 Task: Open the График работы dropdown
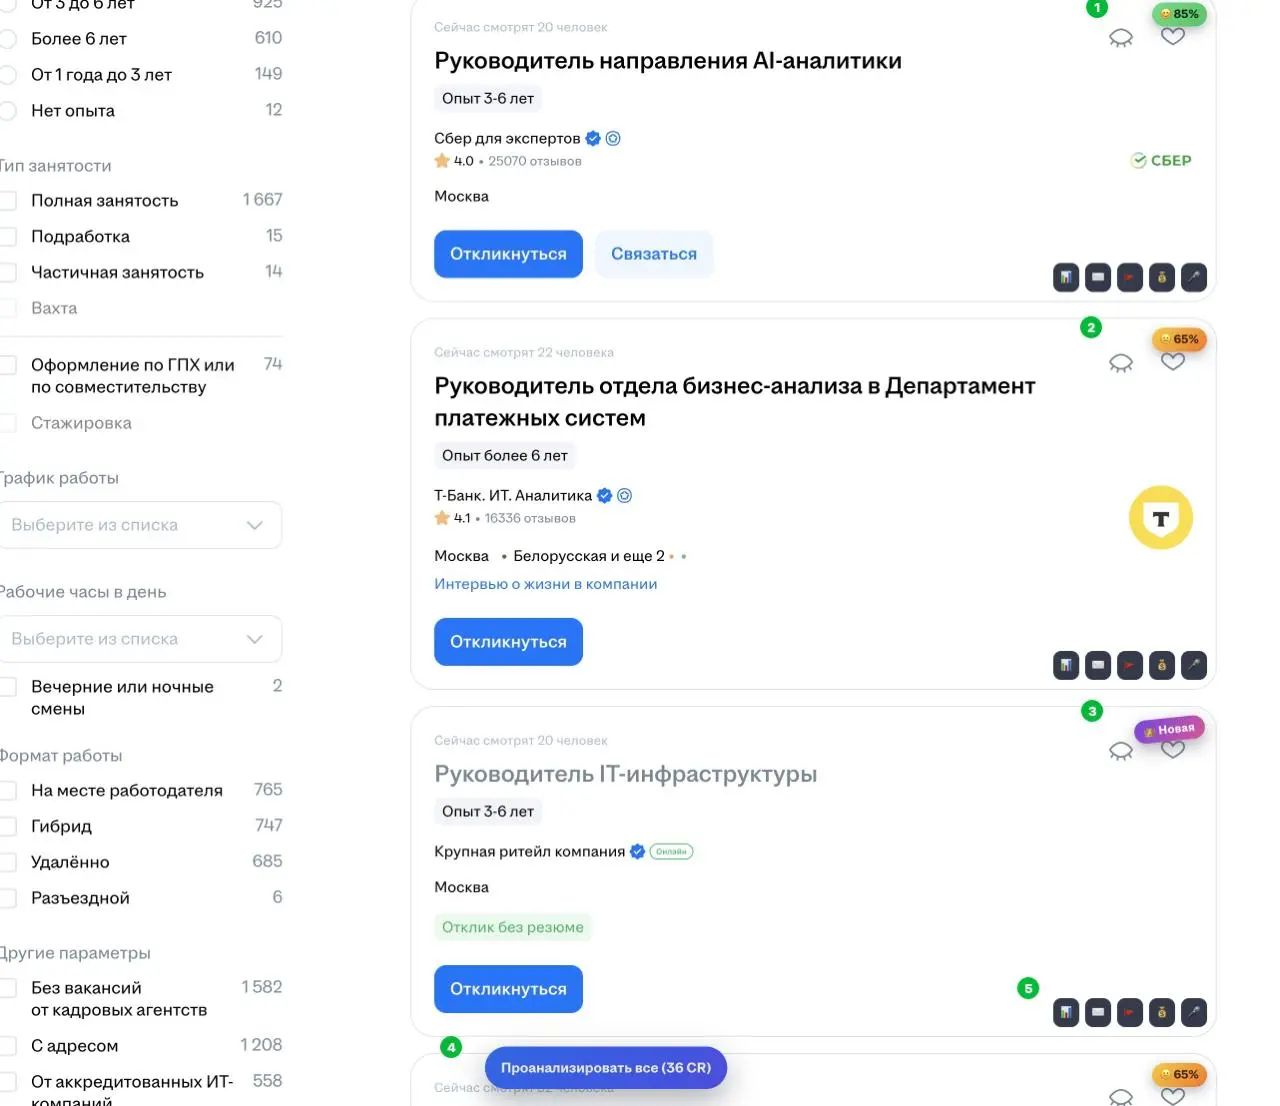(x=142, y=524)
